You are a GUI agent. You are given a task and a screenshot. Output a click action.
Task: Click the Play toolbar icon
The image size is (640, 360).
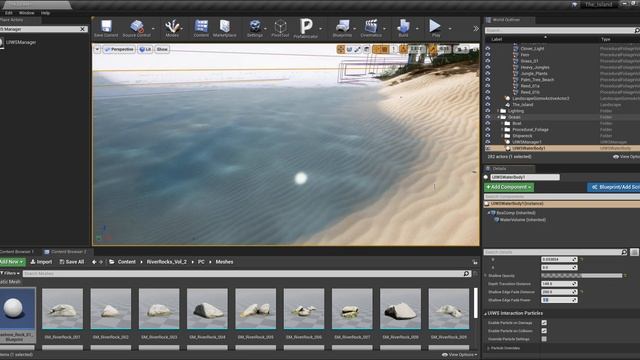click(436, 28)
